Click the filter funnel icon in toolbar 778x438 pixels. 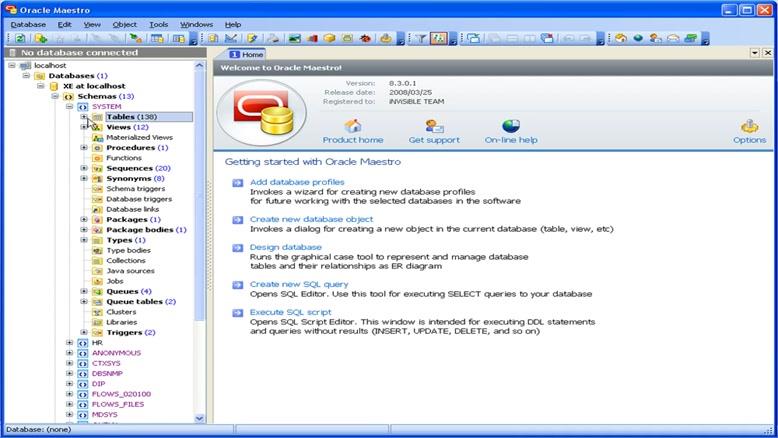[421, 38]
